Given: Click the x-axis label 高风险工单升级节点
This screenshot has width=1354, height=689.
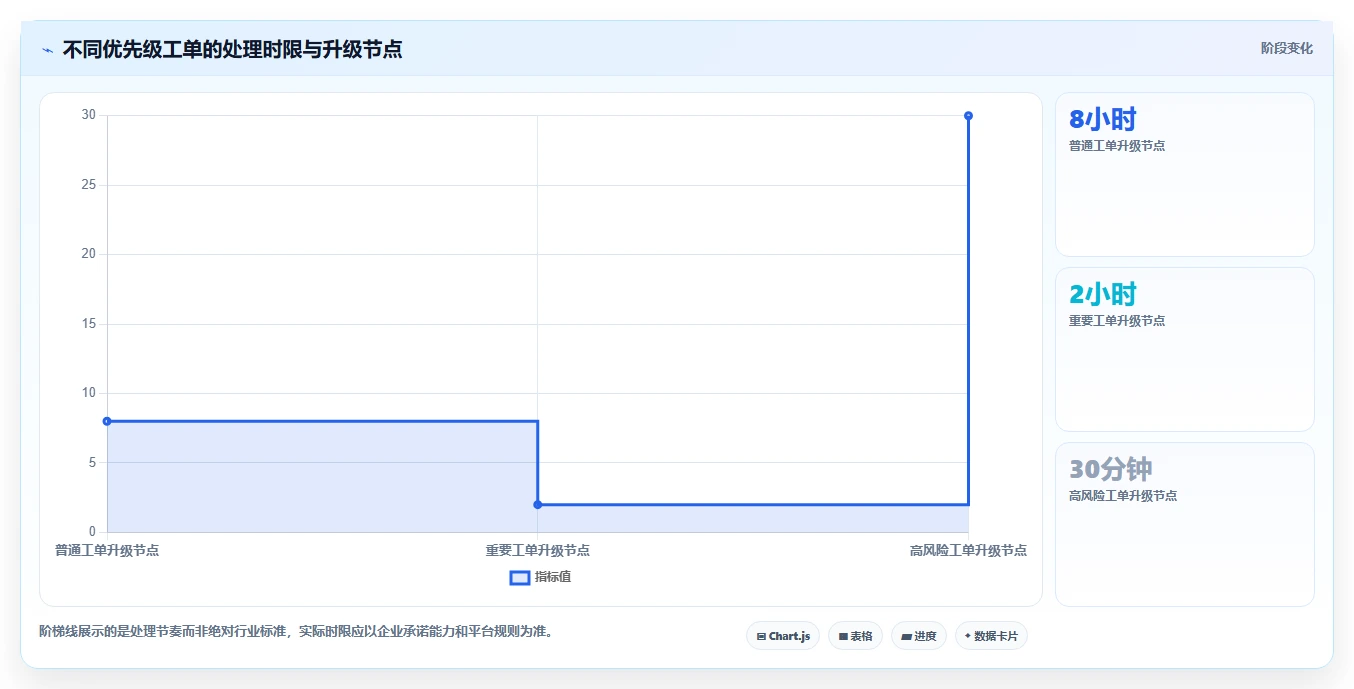Looking at the screenshot, I should [x=968, y=551].
